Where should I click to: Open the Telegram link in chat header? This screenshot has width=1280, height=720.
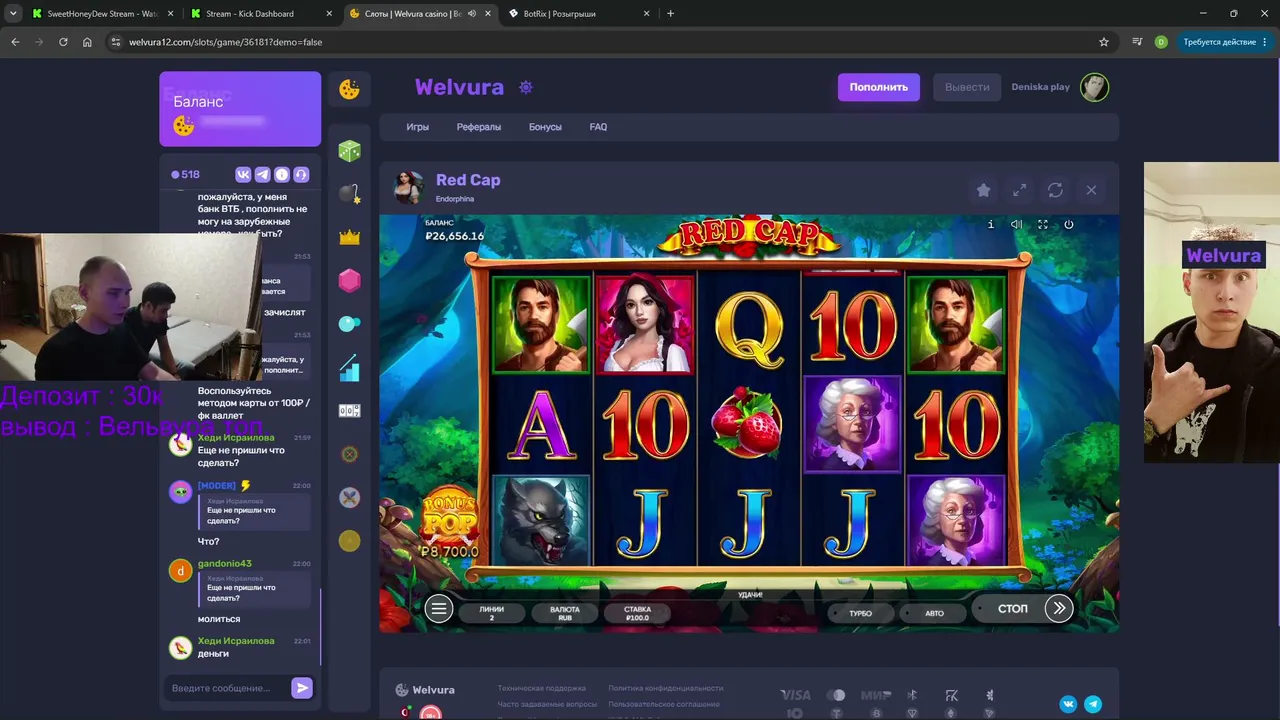point(262,174)
